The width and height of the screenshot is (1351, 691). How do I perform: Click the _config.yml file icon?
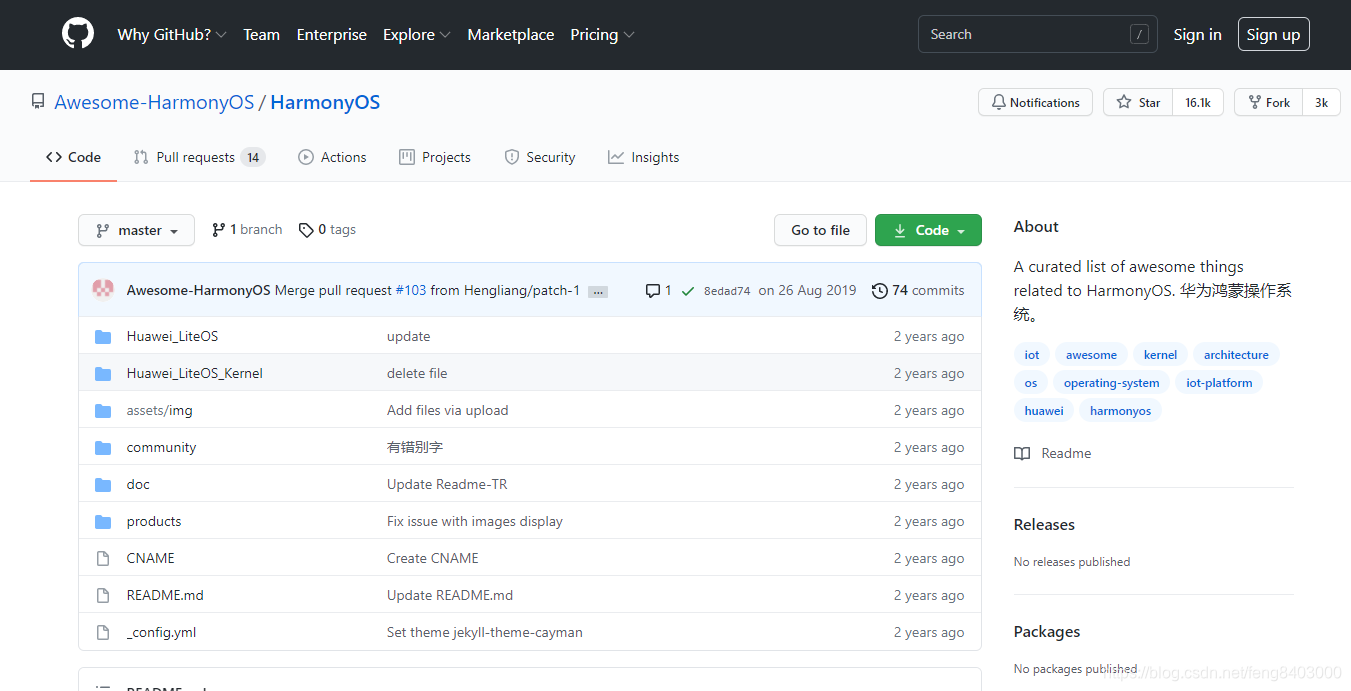tap(102, 633)
